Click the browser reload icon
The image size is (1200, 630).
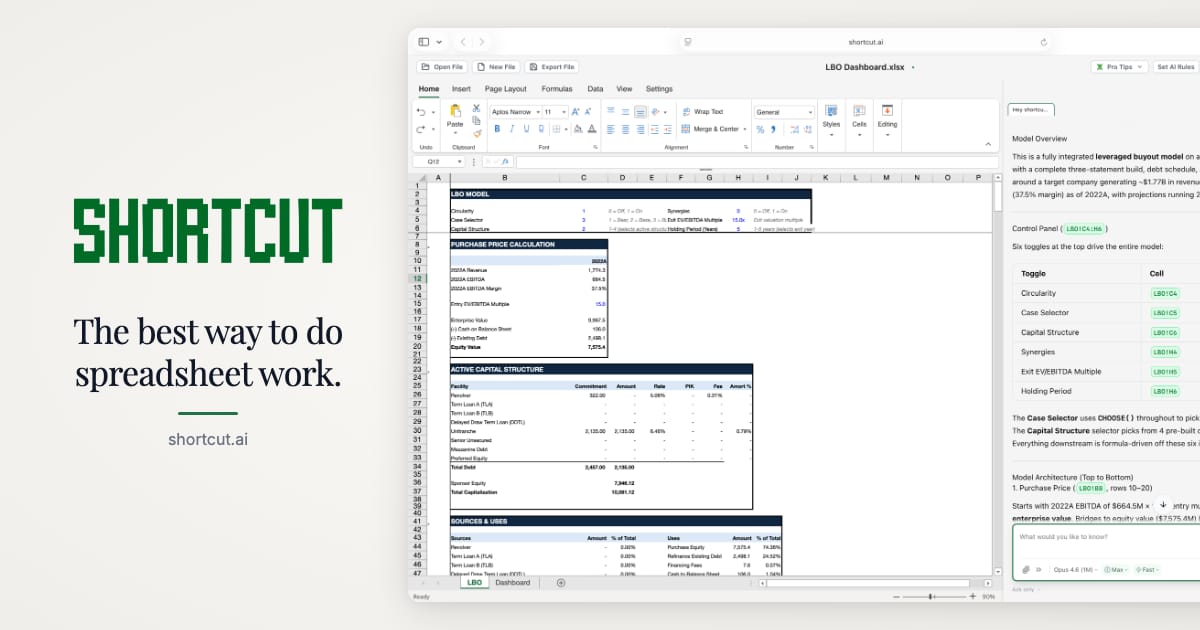point(1044,42)
